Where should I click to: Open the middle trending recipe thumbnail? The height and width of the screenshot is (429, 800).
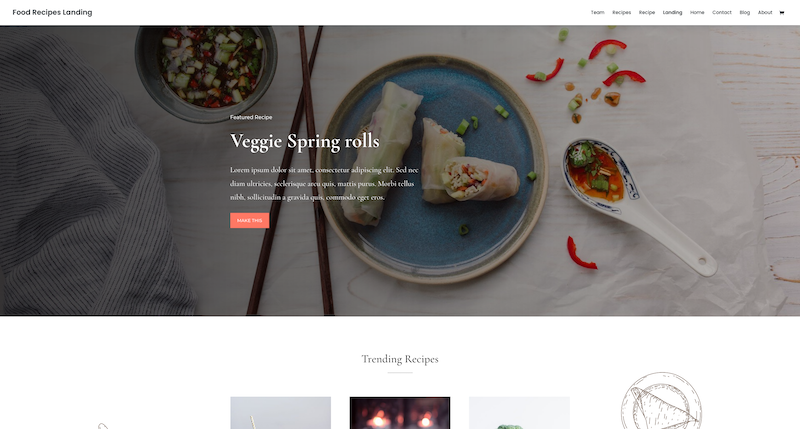pyautogui.click(x=400, y=413)
